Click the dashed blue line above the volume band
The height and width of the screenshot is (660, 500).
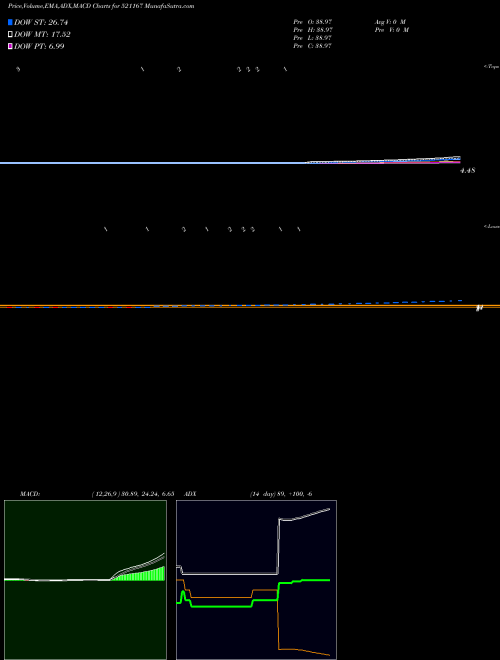(310, 304)
